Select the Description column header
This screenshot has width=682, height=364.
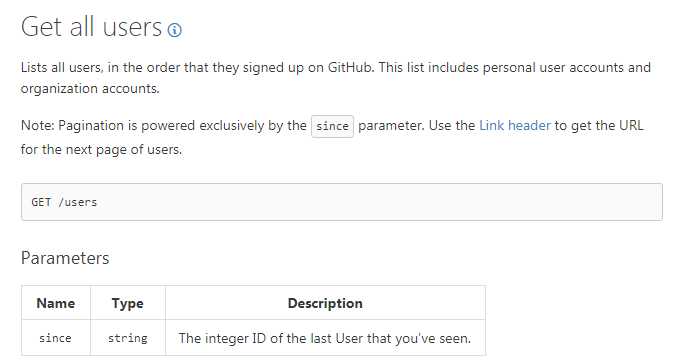[x=325, y=303]
